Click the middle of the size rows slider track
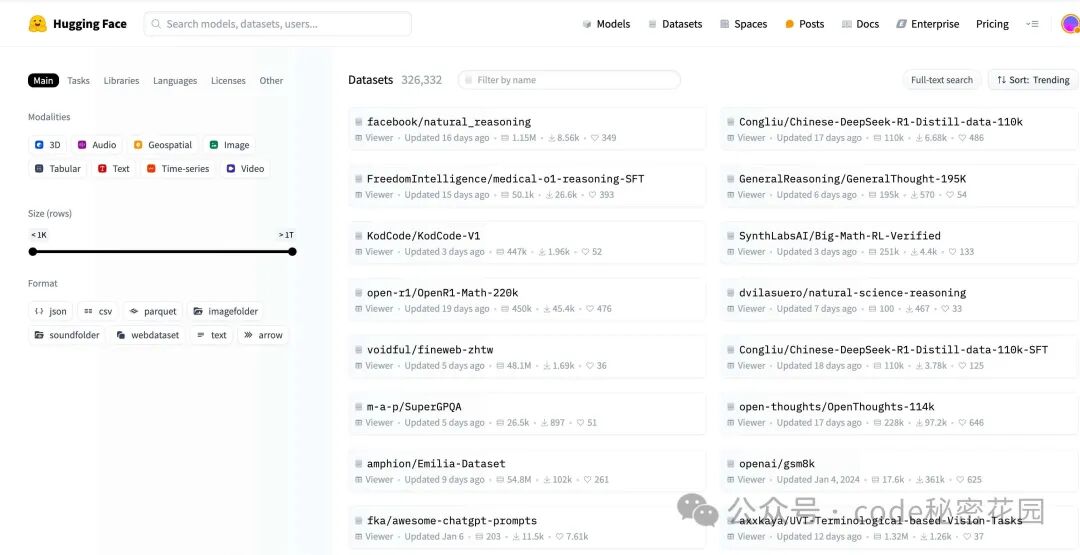The image size is (1080, 555). click(163, 252)
